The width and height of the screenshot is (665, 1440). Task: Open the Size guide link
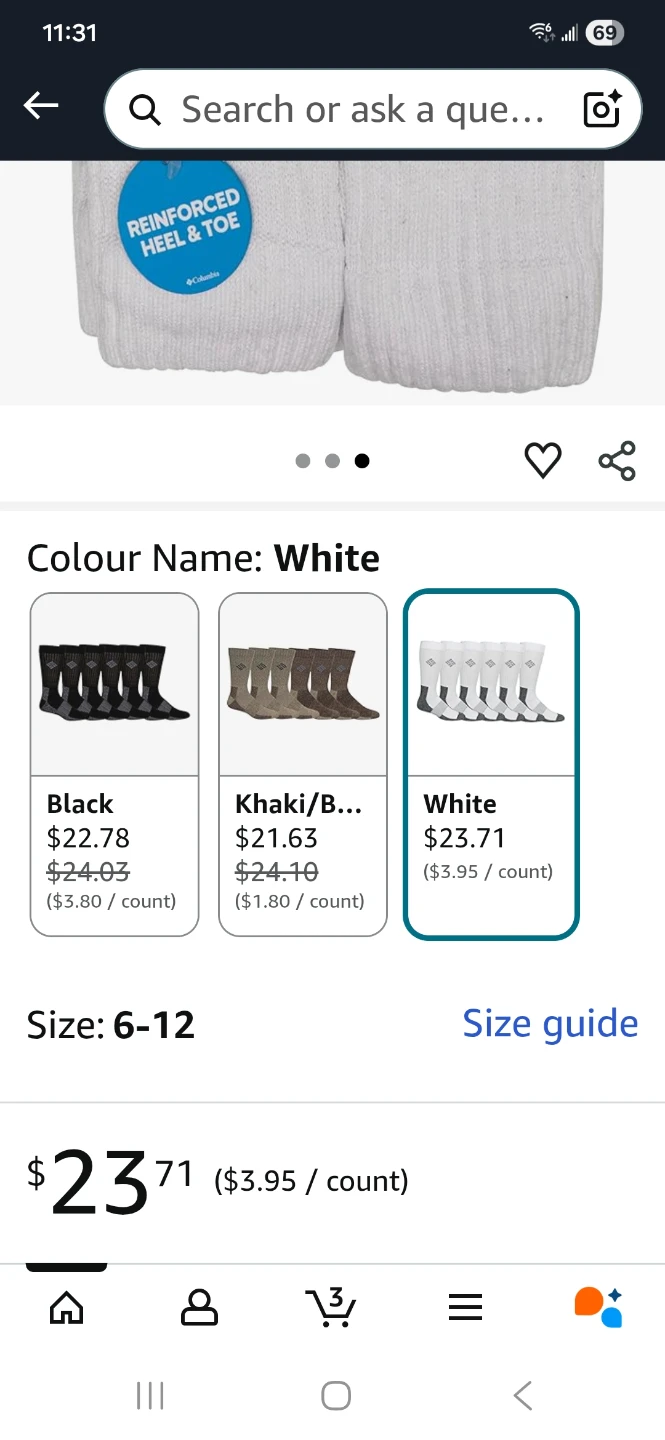tap(550, 1024)
